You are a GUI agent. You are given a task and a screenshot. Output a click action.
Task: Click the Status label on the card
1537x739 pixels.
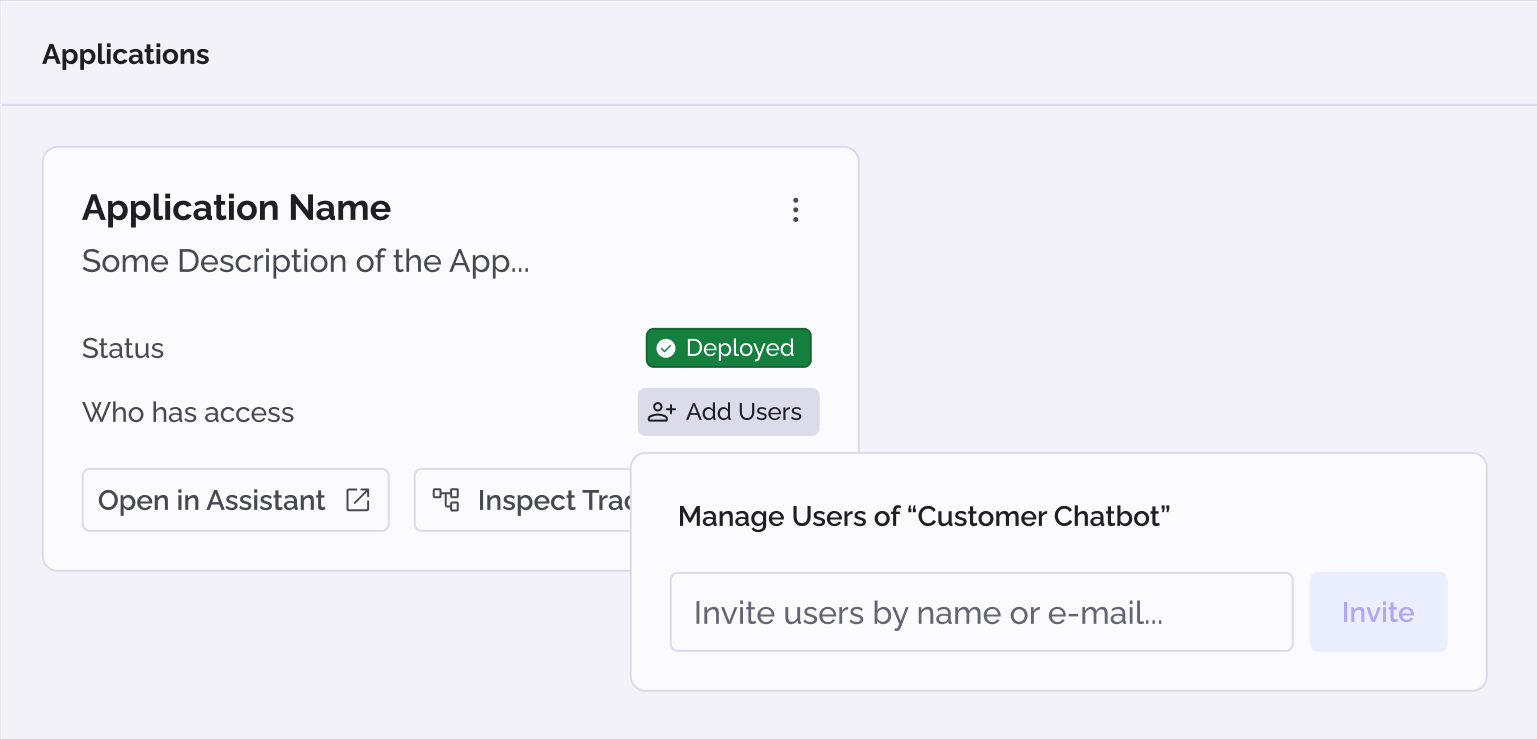coord(122,348)
